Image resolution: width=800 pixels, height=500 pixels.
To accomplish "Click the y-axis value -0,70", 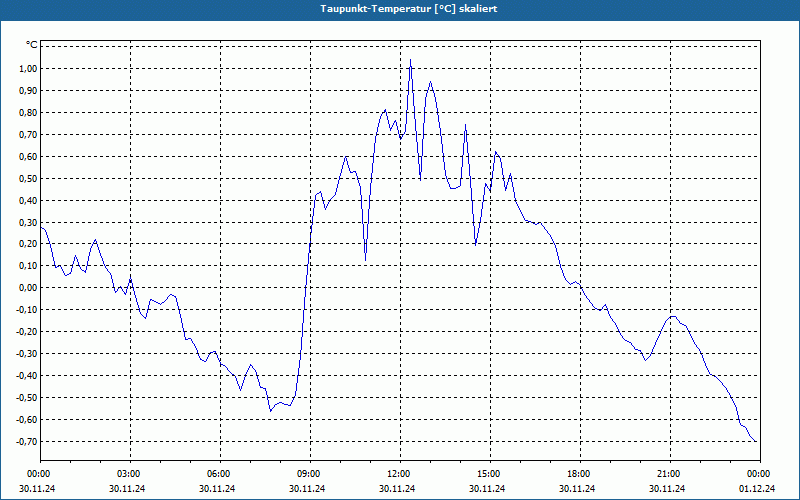I will (27, 441).
